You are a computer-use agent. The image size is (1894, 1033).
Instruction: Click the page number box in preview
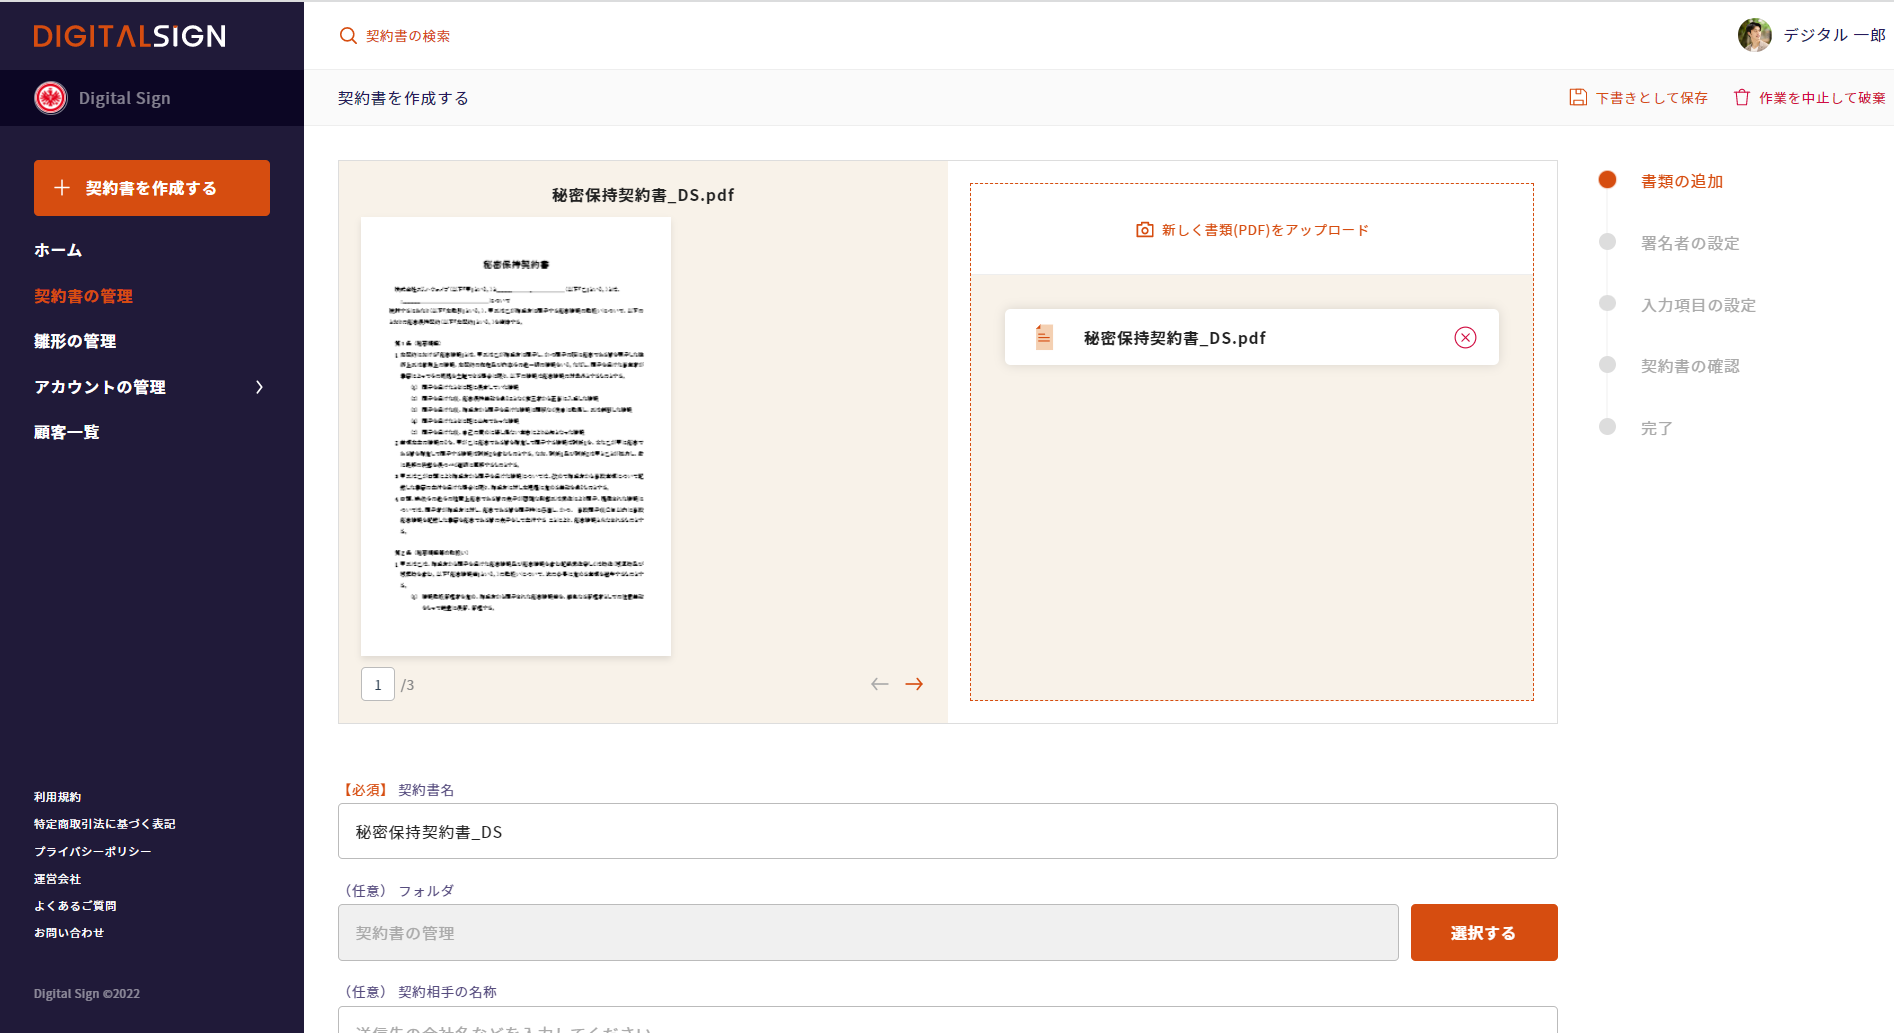(378, 685)
